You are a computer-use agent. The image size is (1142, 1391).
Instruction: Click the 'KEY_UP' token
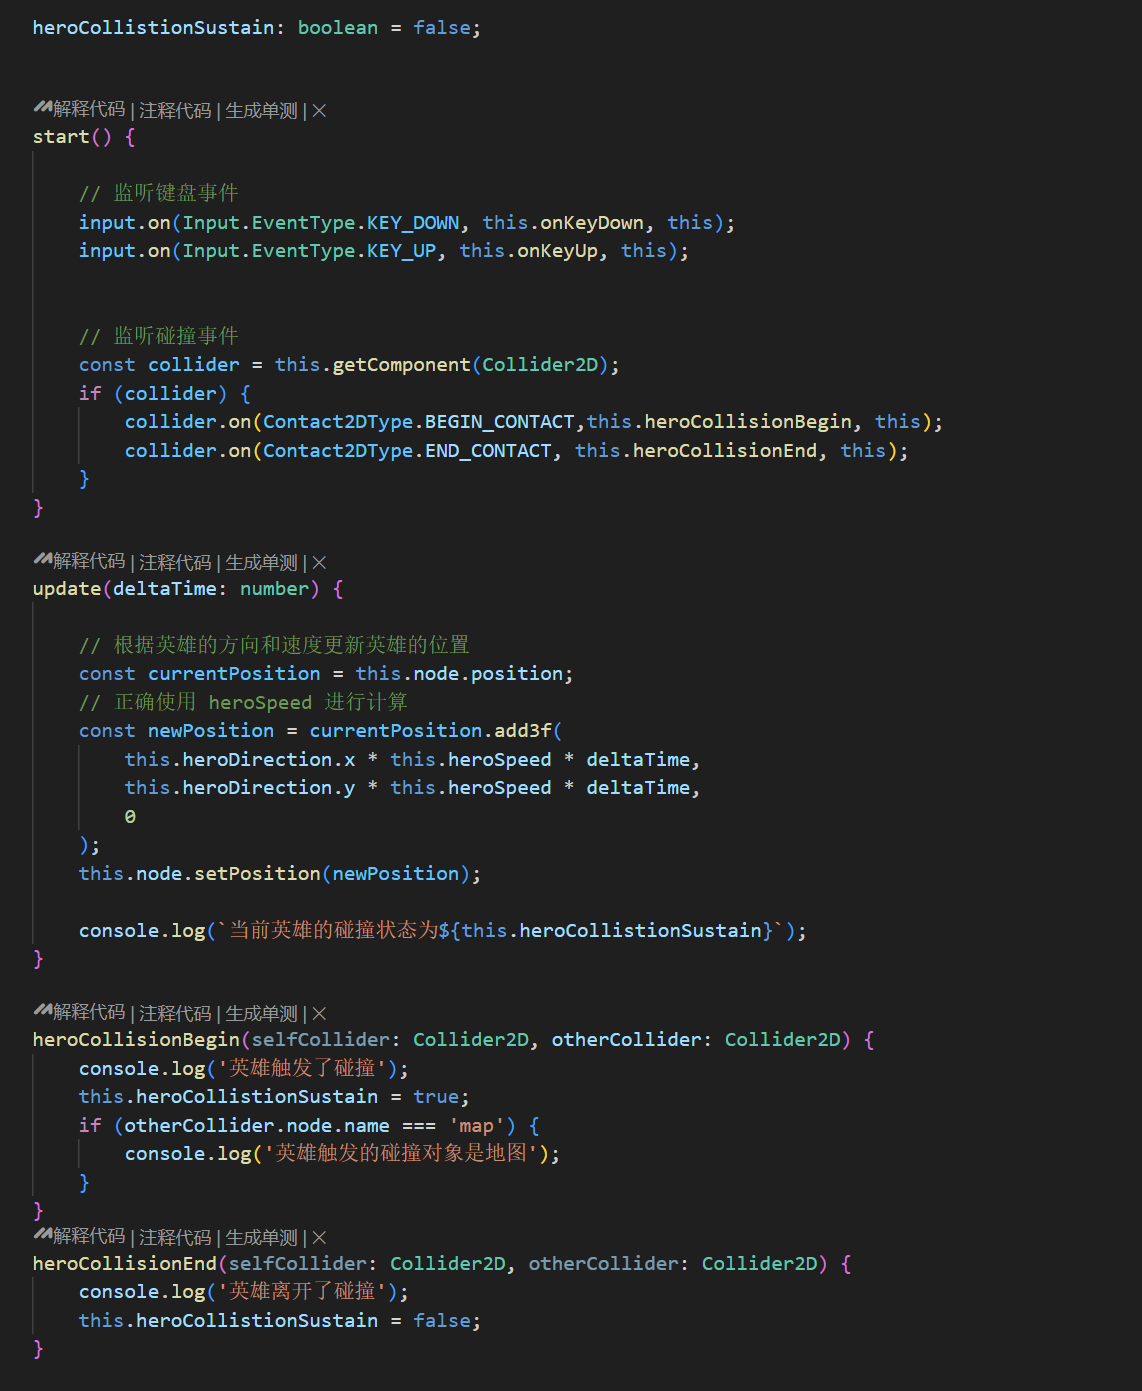(402, 250)
